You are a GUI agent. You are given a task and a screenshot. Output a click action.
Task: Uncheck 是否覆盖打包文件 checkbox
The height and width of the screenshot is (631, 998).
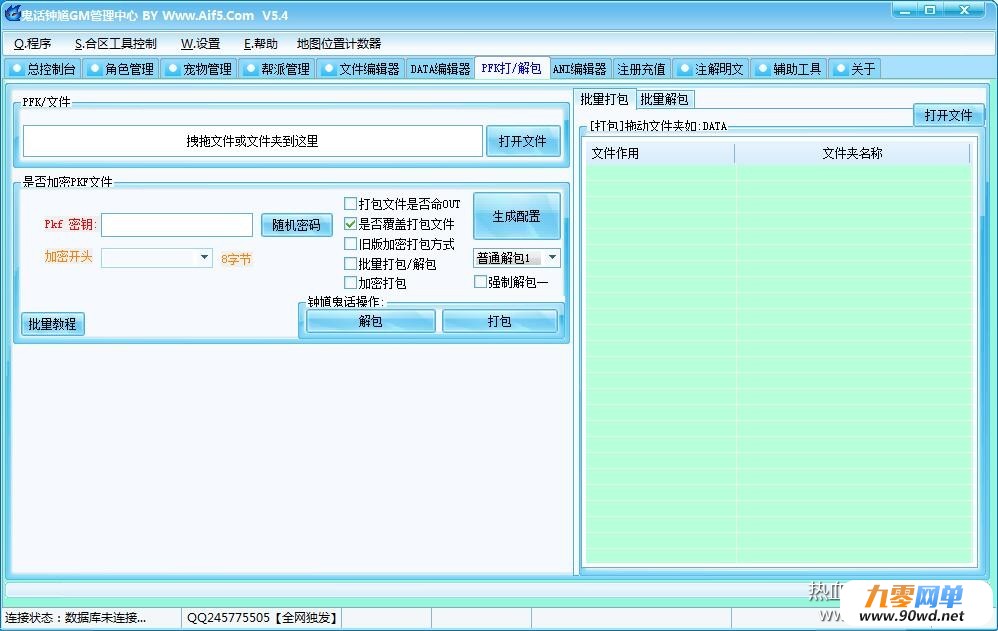pos(350,224)
